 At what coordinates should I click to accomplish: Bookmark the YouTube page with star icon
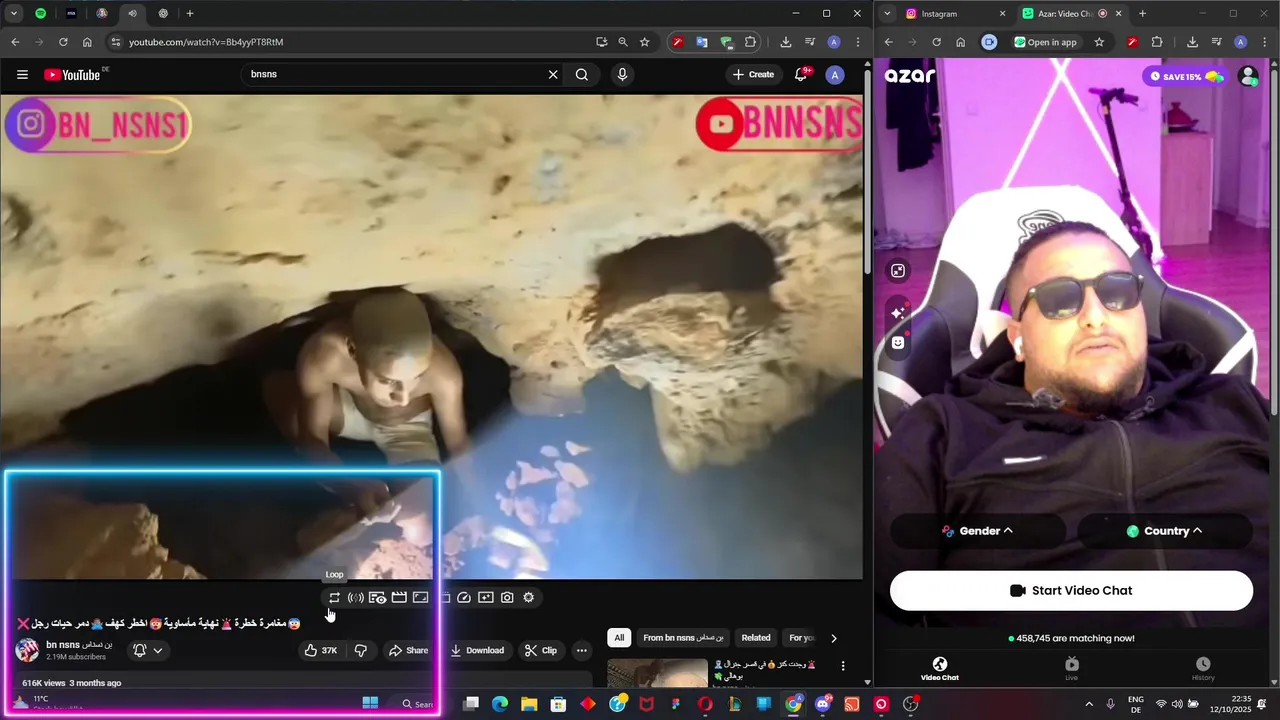click(645, 42)
